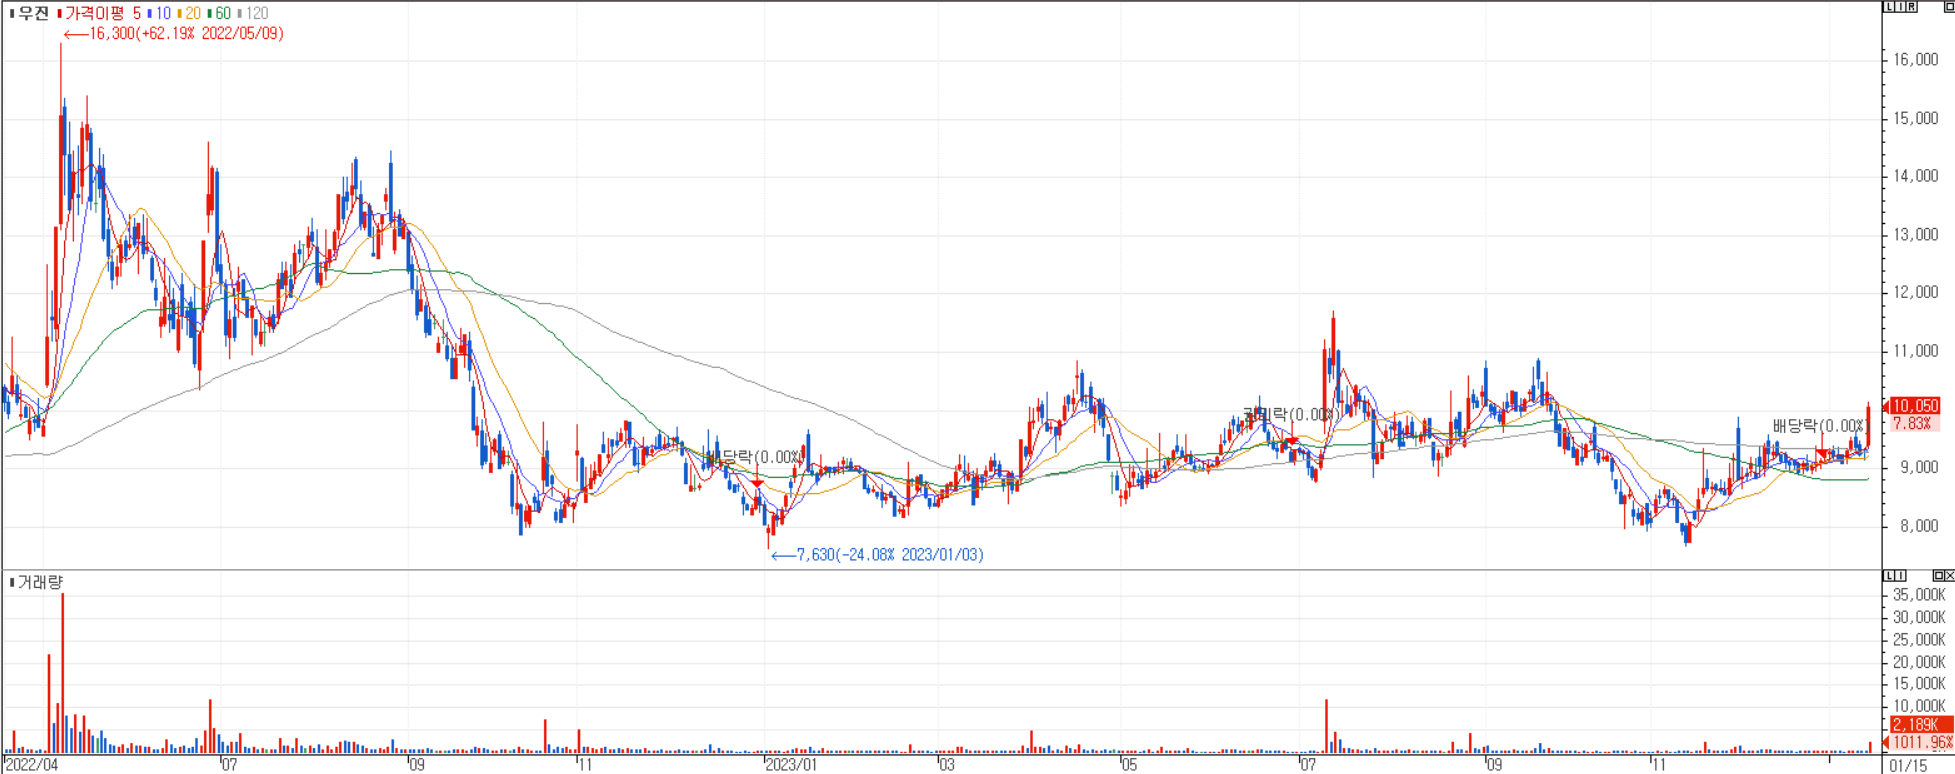Click the price panel's I scale button

(x=1900, y=7)
